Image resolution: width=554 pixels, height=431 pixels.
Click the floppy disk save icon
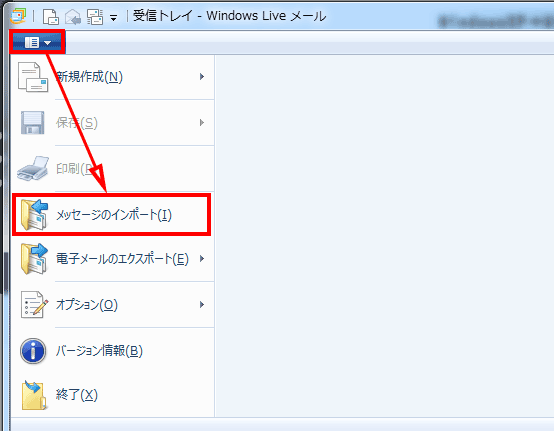coord(33,123)
